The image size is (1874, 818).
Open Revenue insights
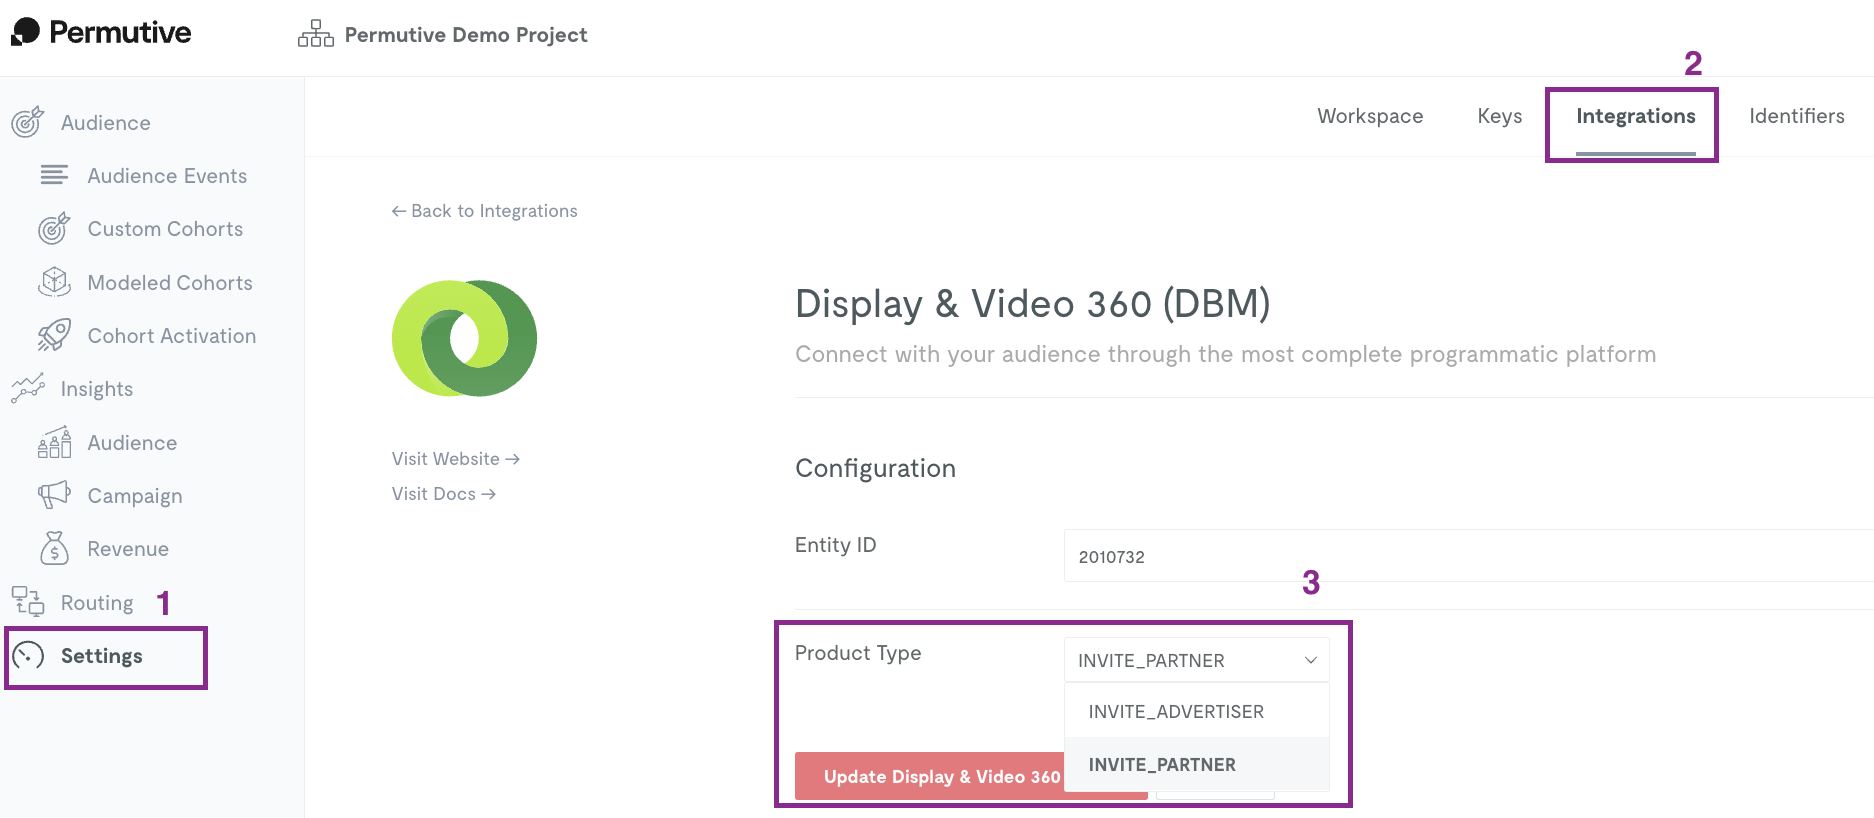(x=128, y=549)
